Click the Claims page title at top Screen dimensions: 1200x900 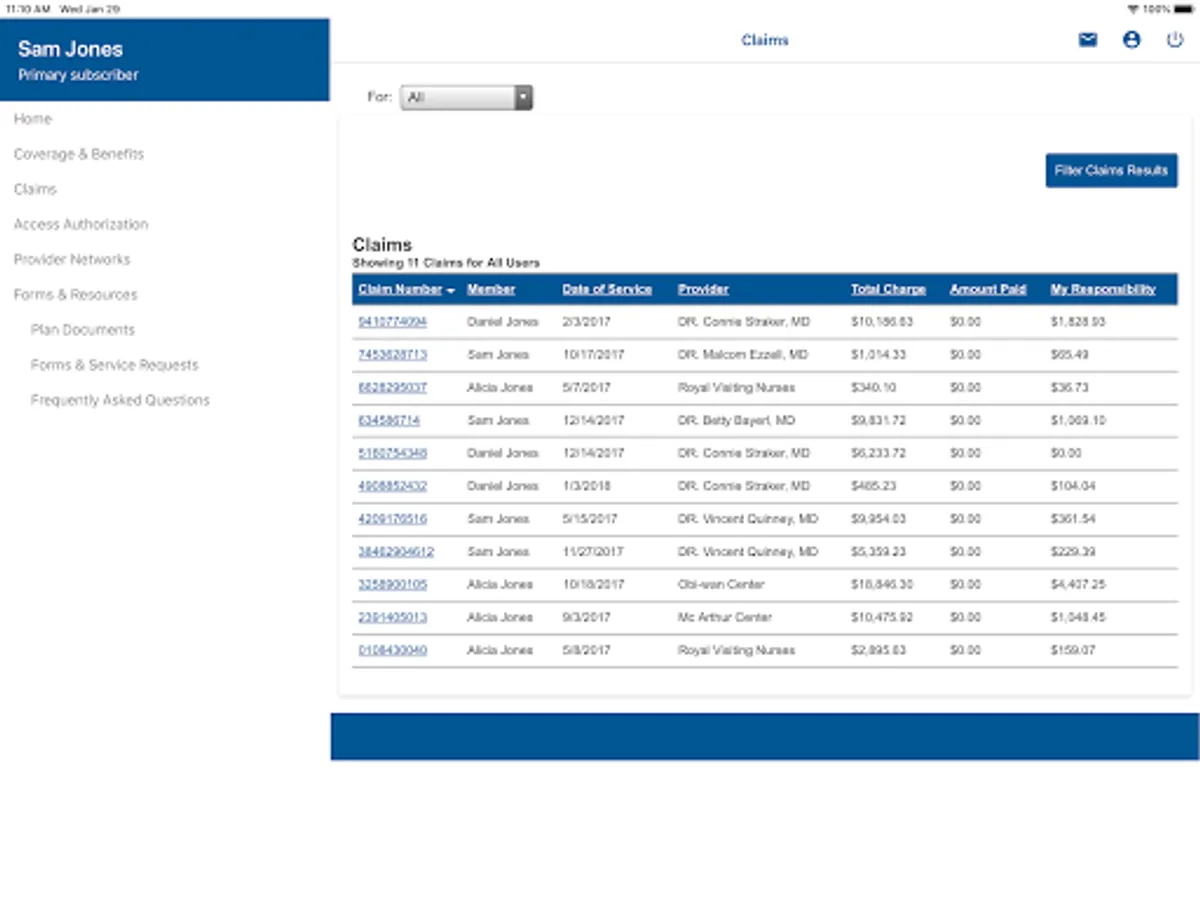[x=765, y=41]
